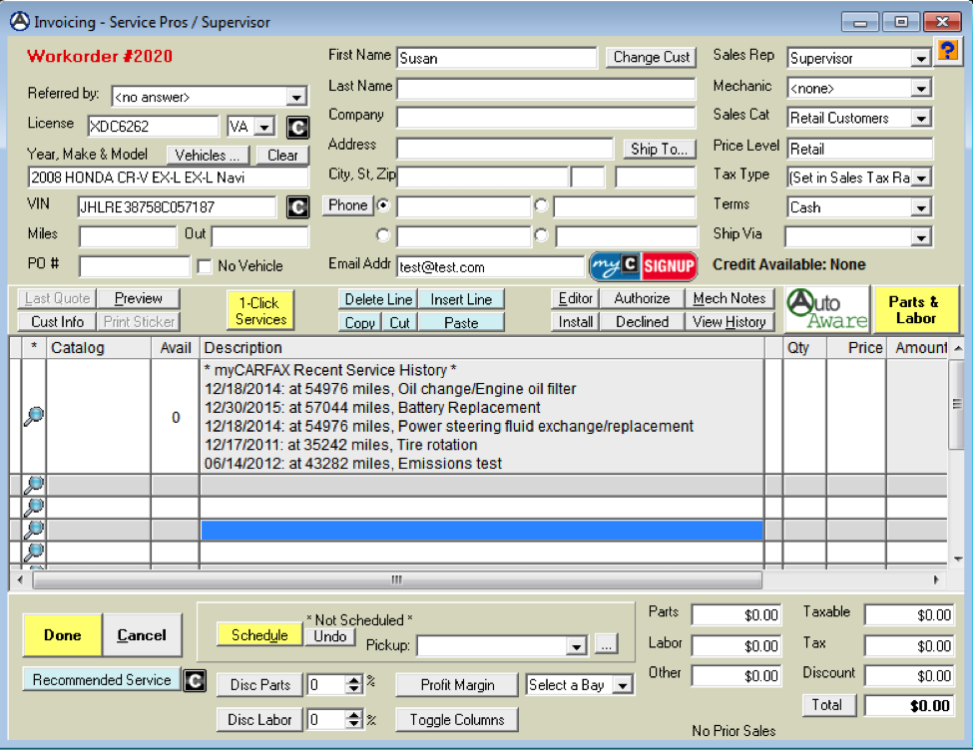This screenshot has height=750, width=973.
Task: Click the magnifier icon on the blue highlighted row
Action: [34, 530]
